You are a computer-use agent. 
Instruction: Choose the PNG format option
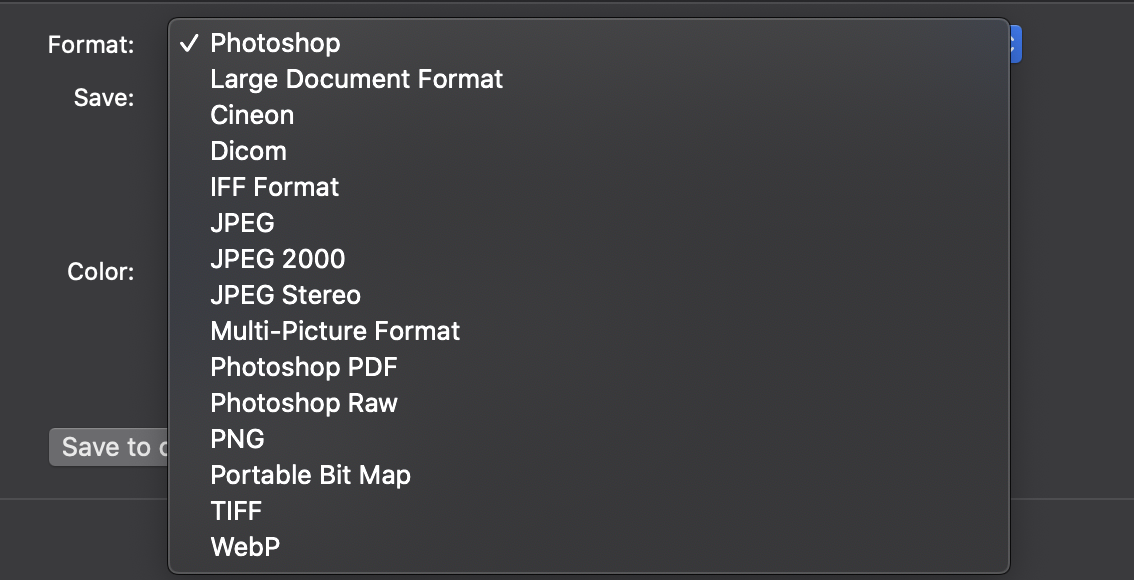(x=237, y=439)
